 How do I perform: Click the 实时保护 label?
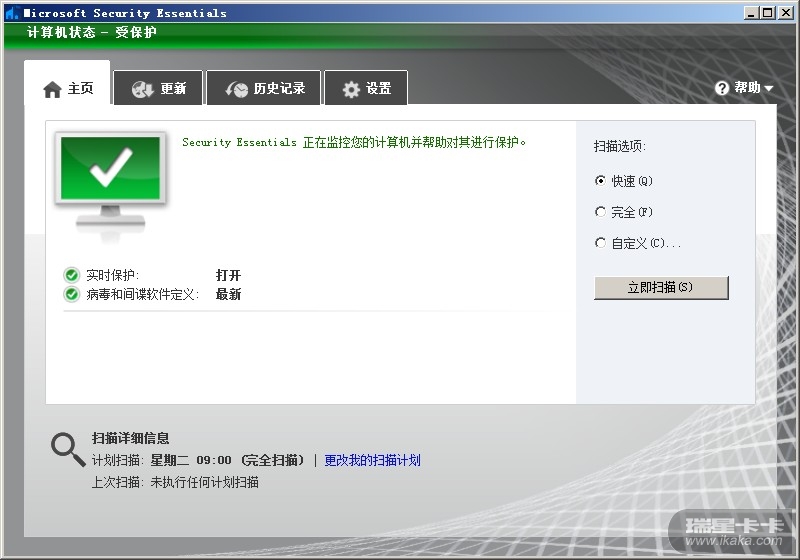pos(112,275)
